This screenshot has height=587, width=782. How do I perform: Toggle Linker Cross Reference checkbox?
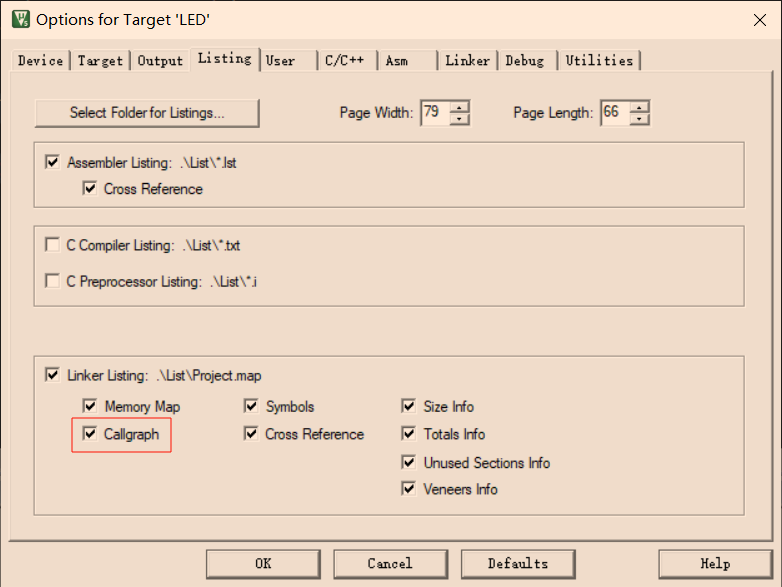[251, 434]
